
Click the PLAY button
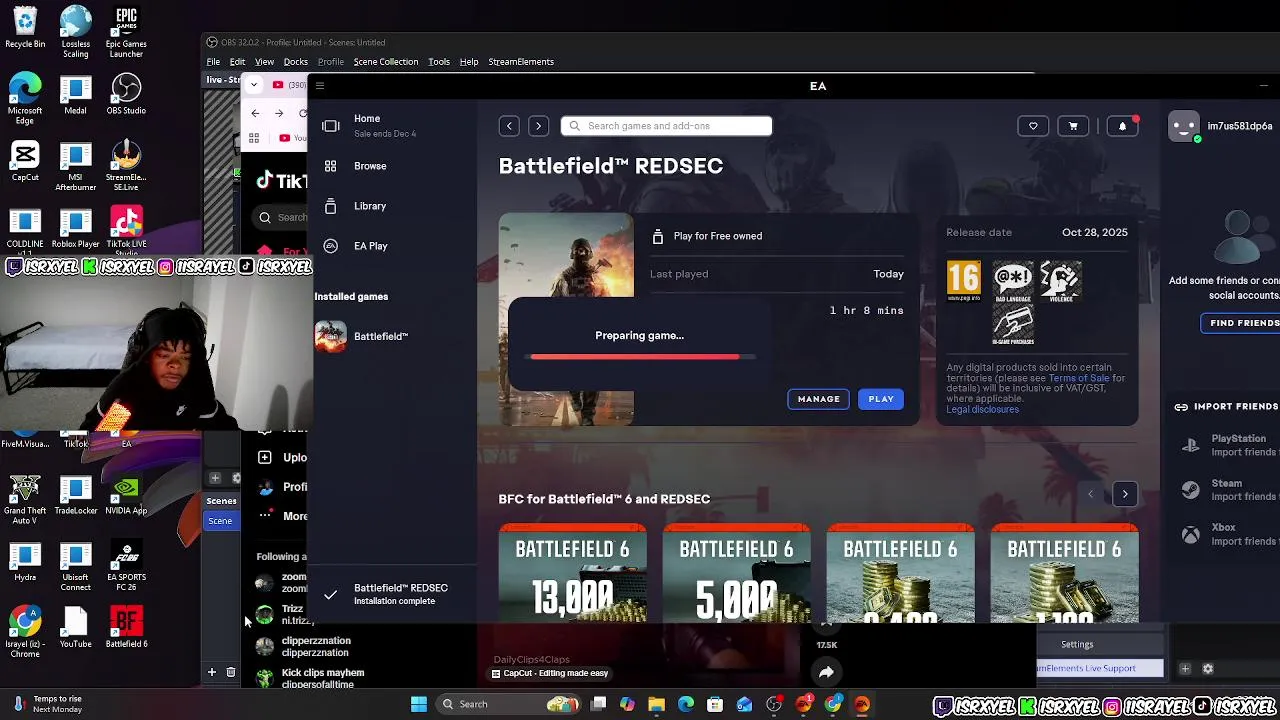click(x=881, y=399)
